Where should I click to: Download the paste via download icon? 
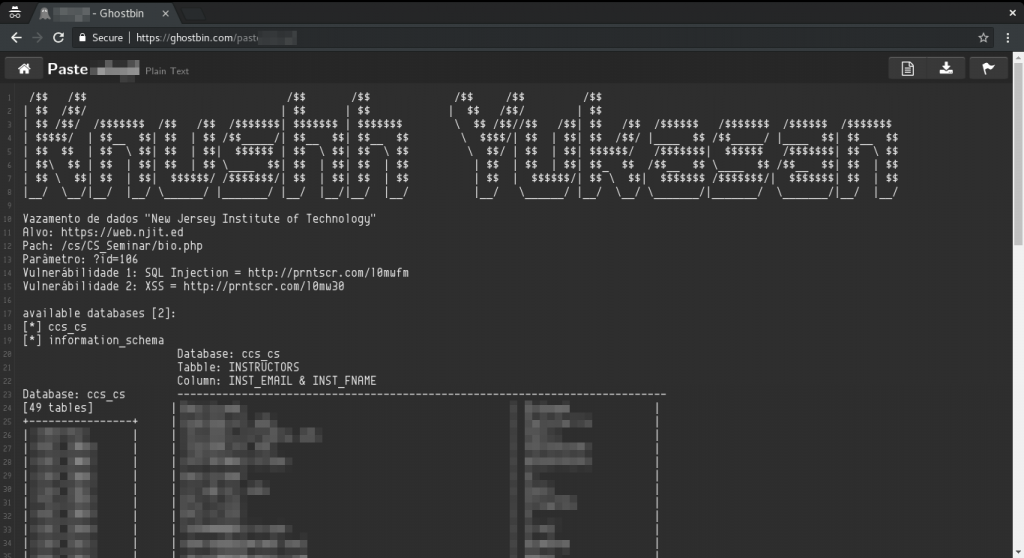pyautogui.click(x=946, y=69)
